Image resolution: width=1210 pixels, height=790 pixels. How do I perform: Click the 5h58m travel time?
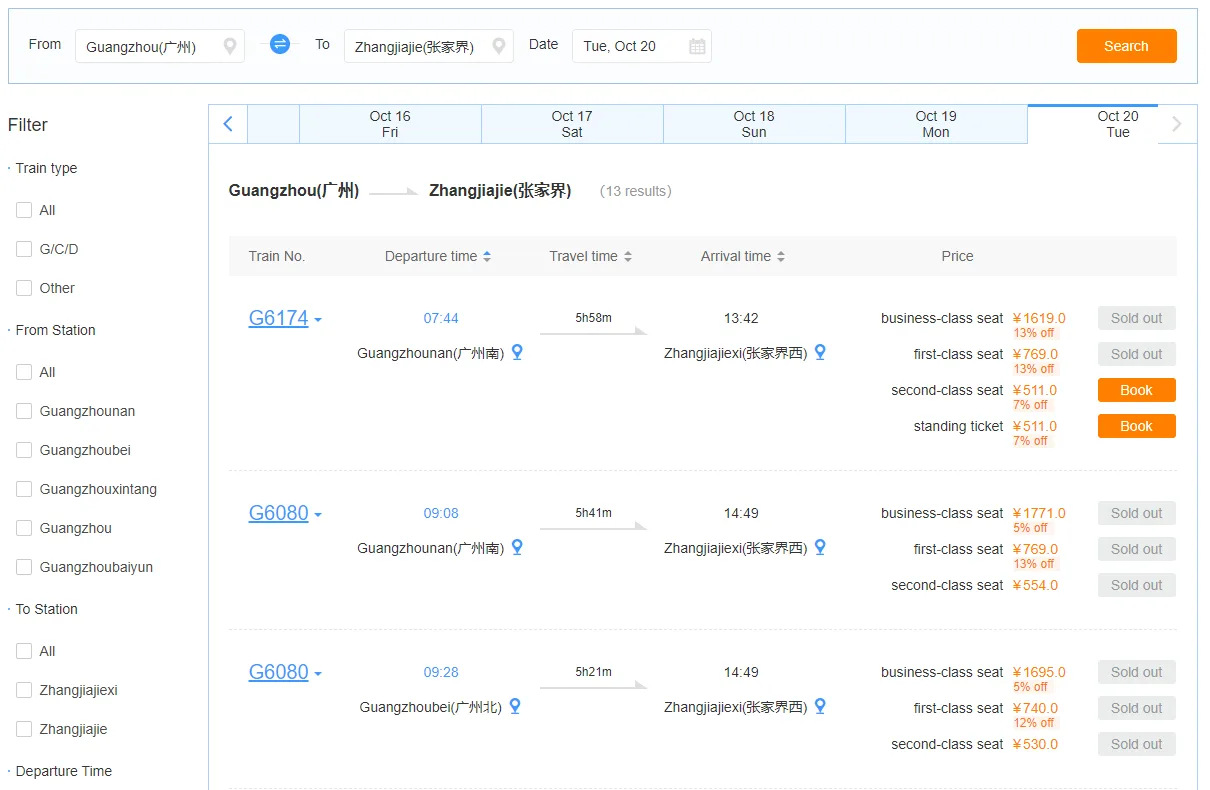point(593,318)
